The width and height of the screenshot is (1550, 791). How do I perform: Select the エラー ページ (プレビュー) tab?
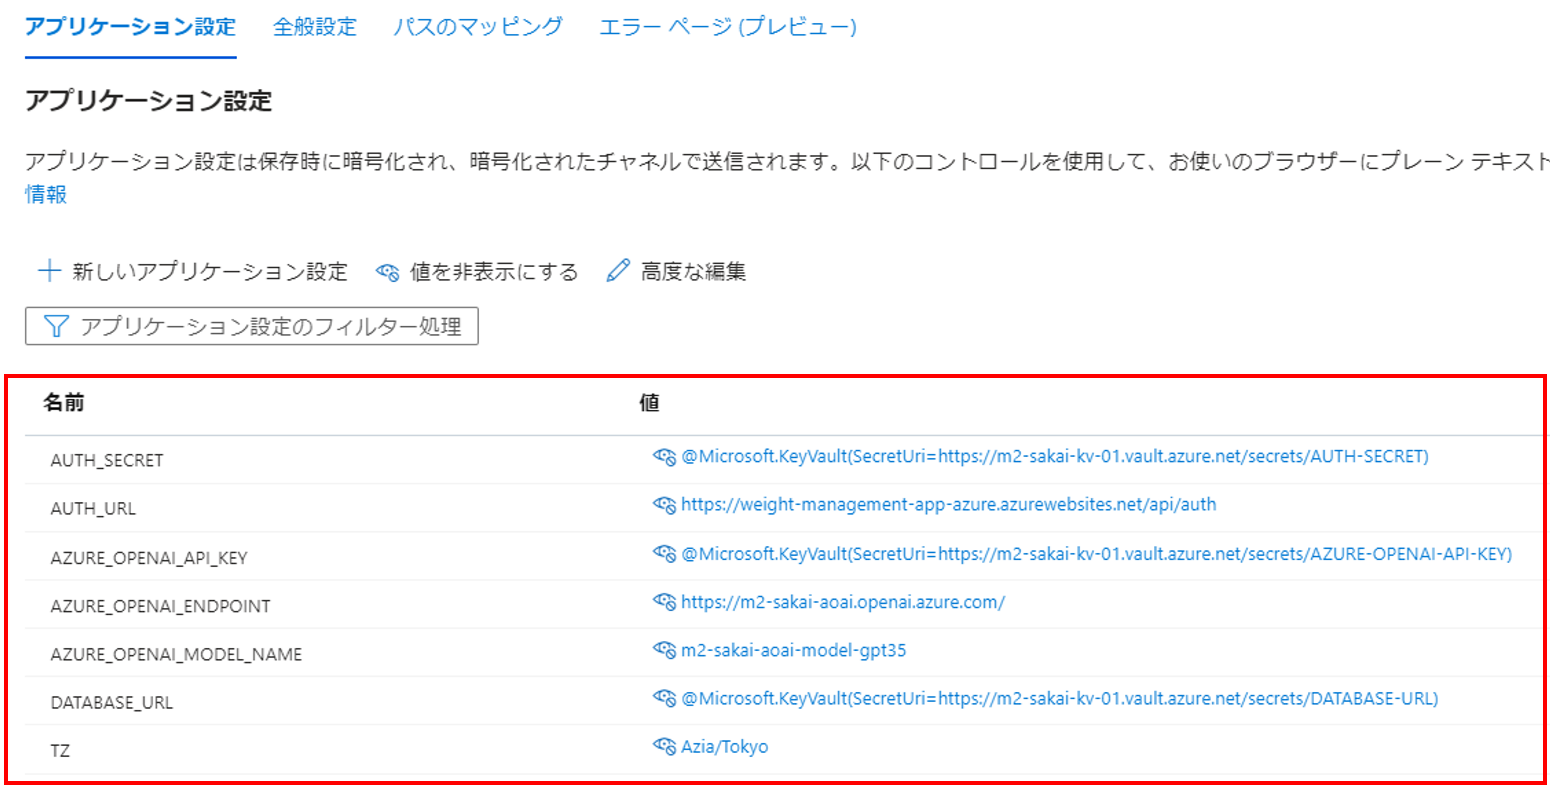(728, 27)
